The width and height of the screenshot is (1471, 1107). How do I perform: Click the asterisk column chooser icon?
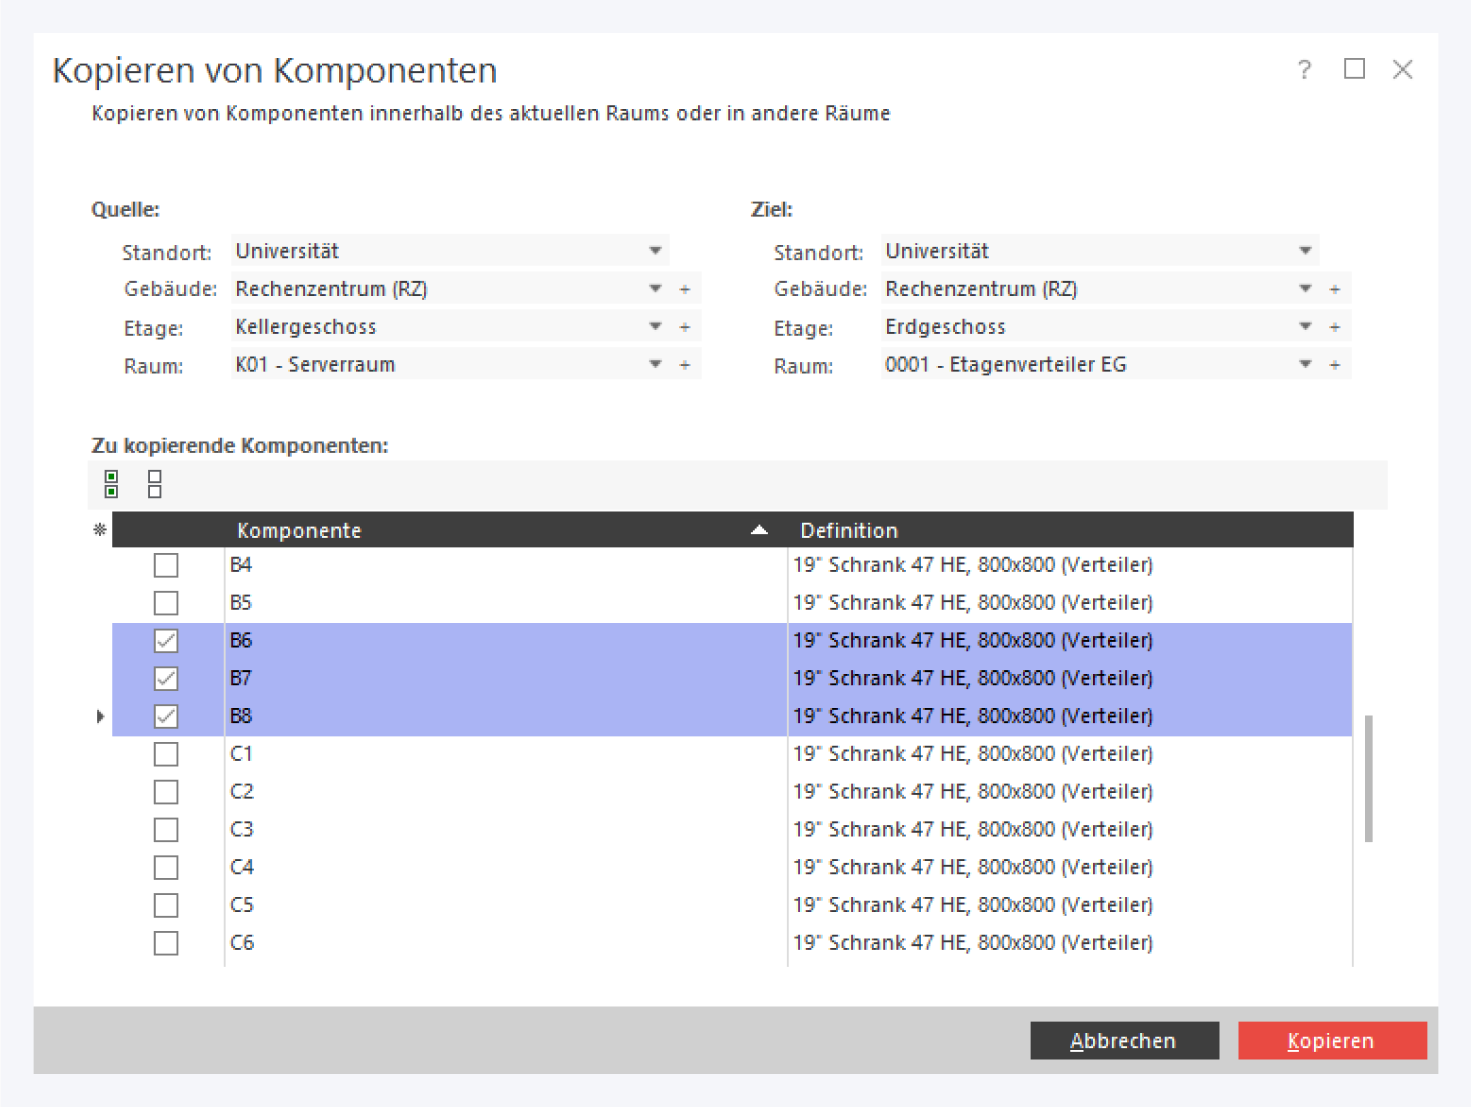pos(100,530)
